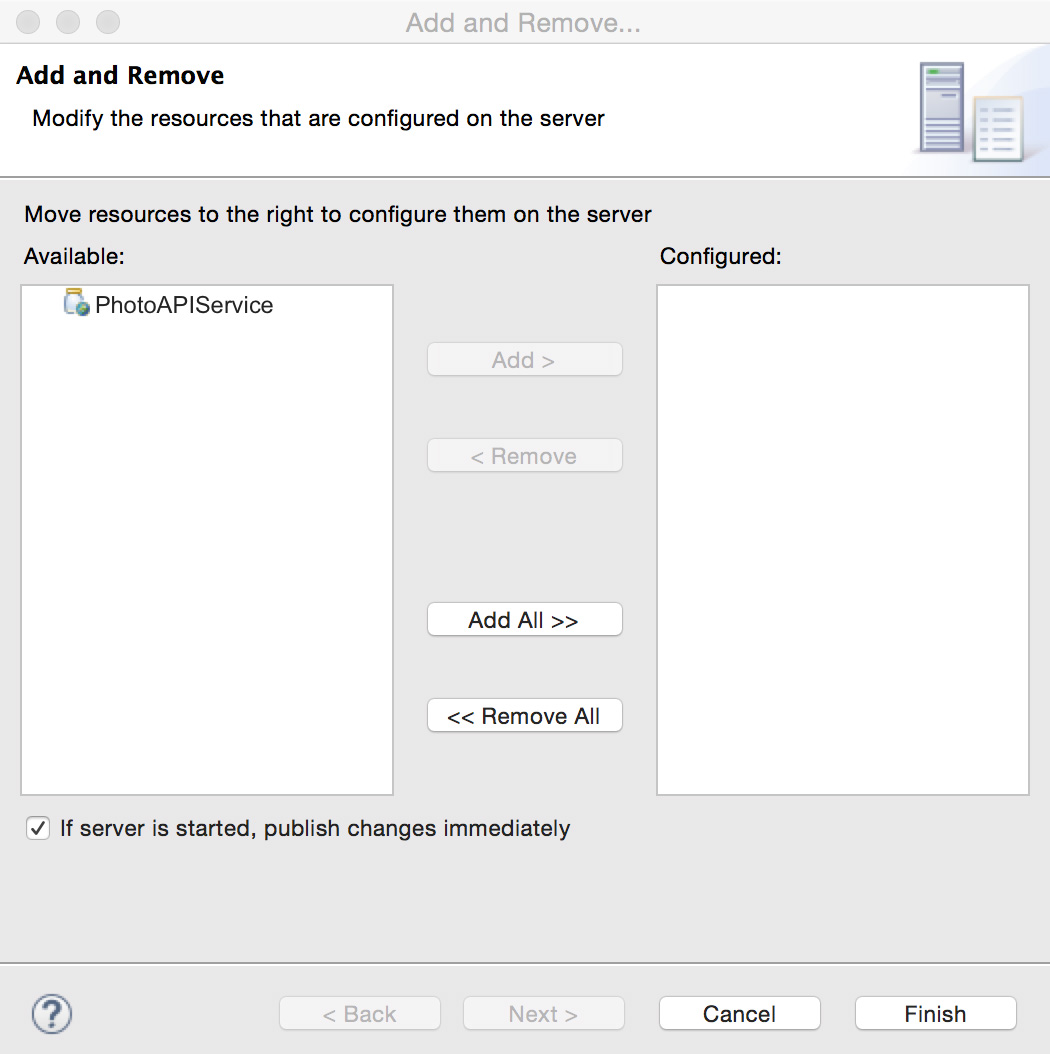Image resolution: width=1050 pixels, height=1054 pixels.
Task: Click inside the empty Configured list
Action: coord(842,540)
